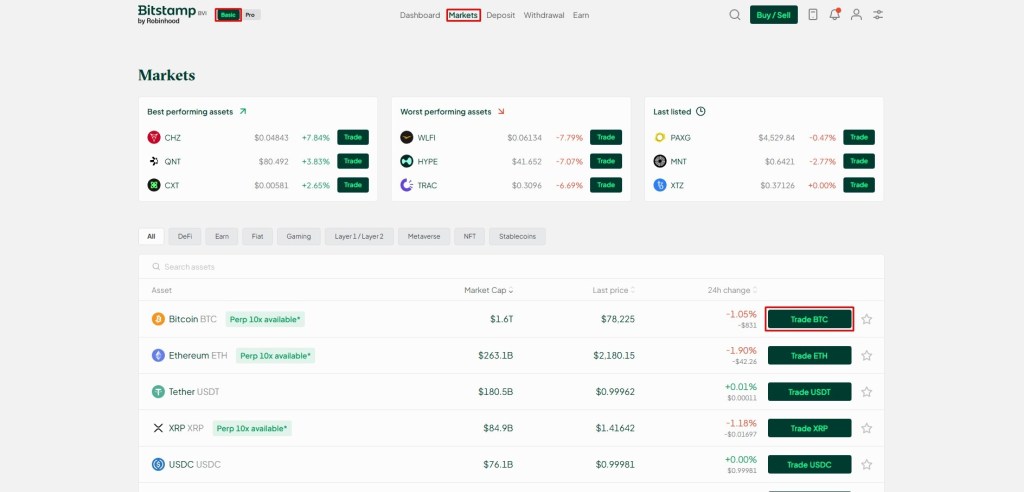
Task: Focus the Search assets input field
Action: (511, 267)
